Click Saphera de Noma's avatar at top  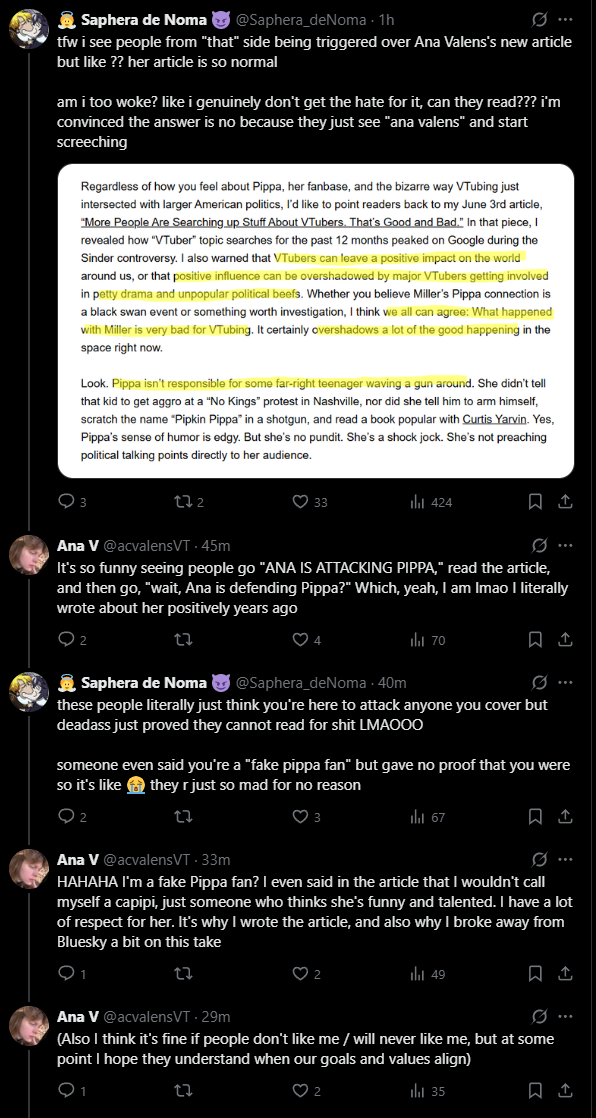[29, 29]
